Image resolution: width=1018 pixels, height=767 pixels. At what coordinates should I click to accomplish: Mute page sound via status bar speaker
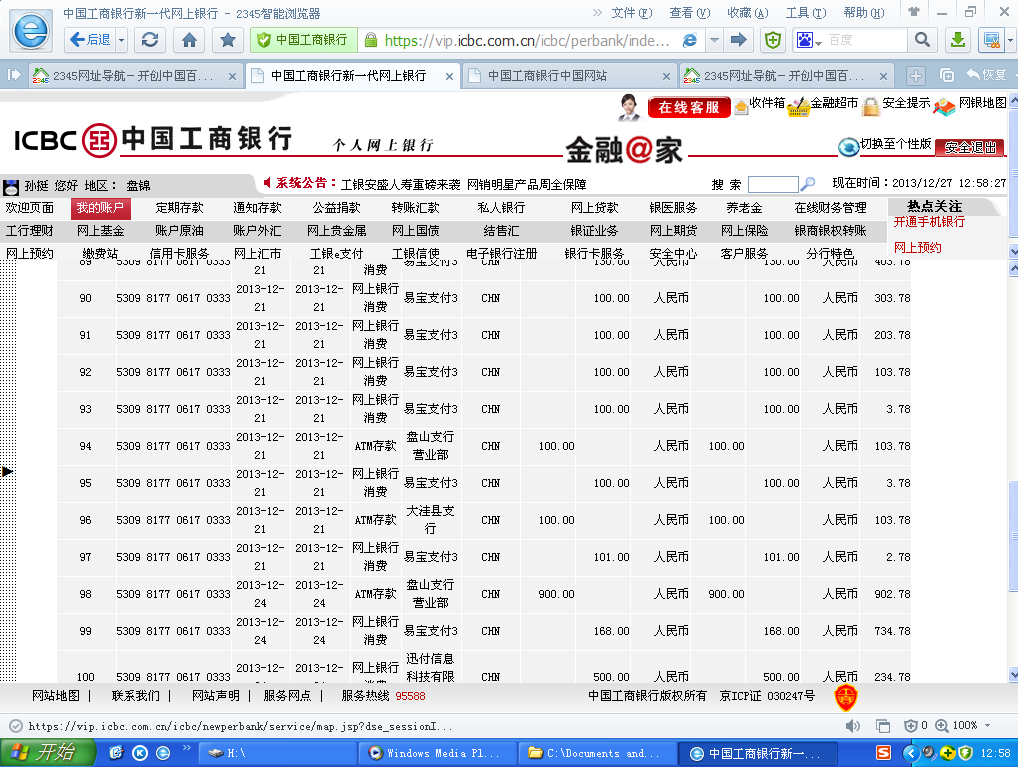pos(852,725)
